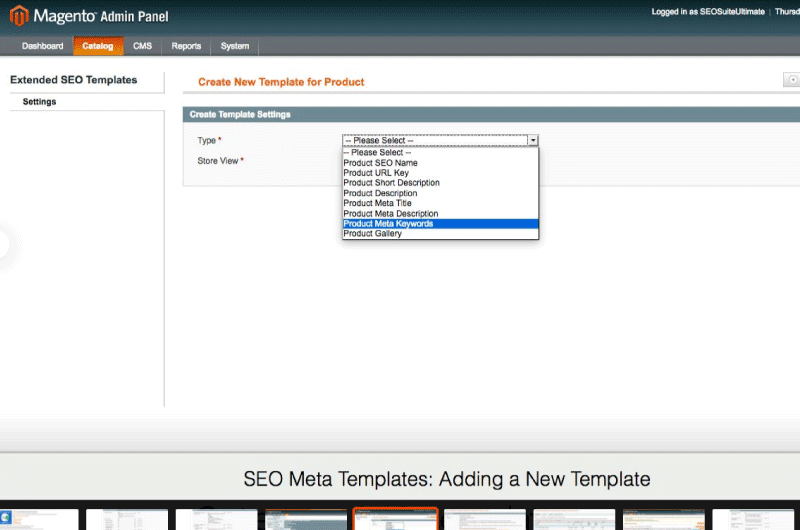Choose '-- Please Select --' list option
Screen dimensions: 800x530
click(x=440, y=153)
